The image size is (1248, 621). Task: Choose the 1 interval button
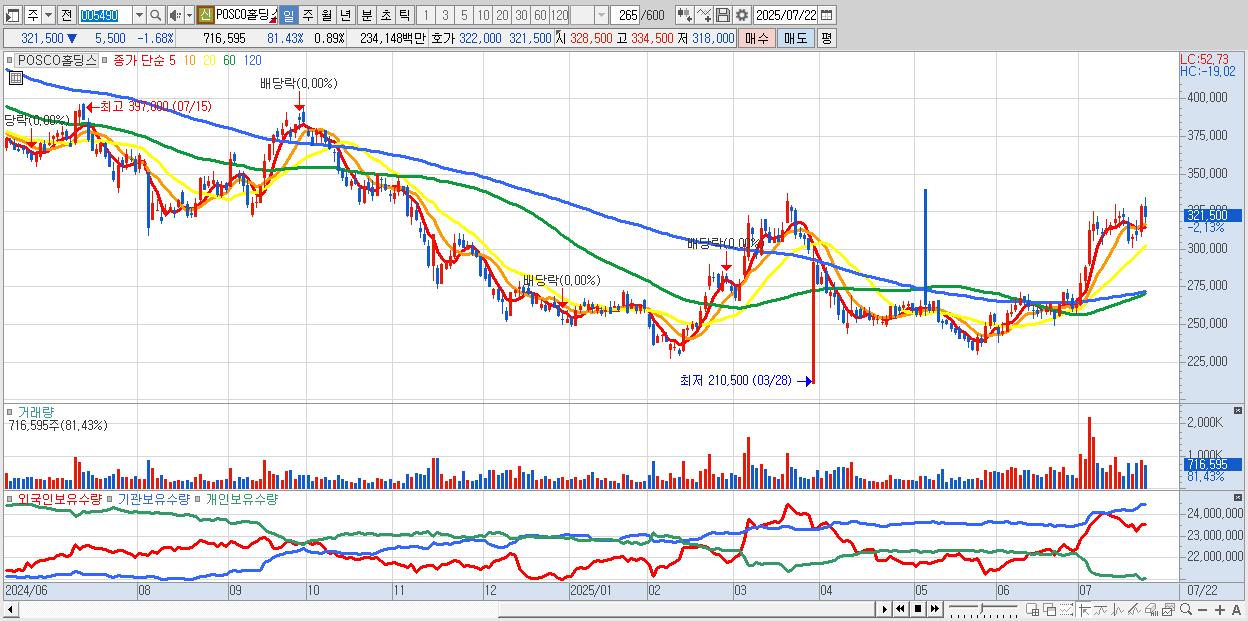tap(426, 15)
